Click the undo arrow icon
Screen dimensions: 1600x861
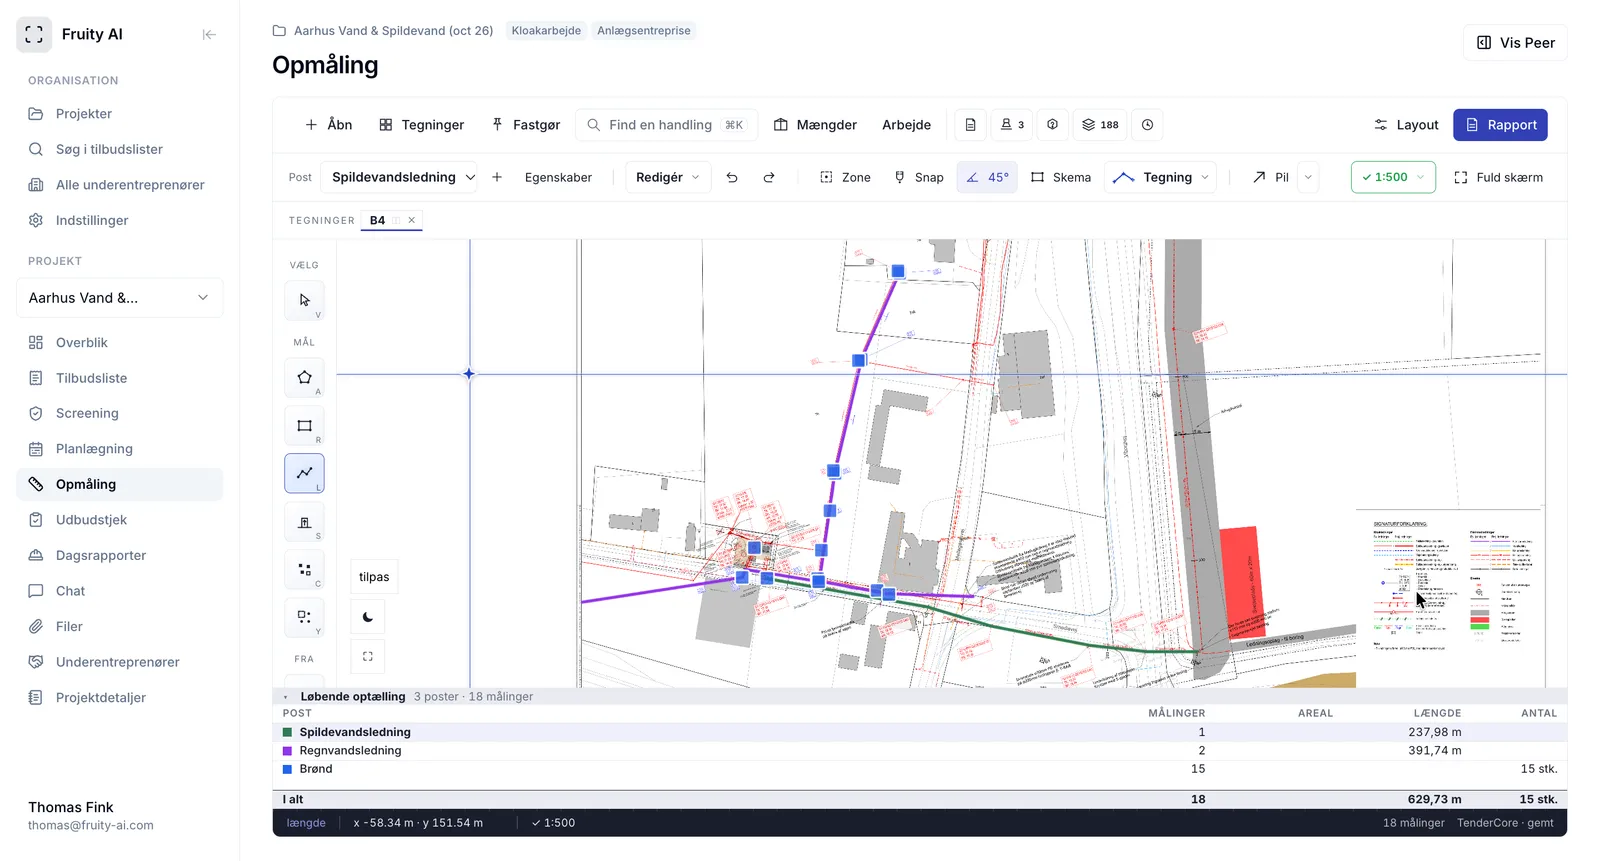[x=732, y=177]
